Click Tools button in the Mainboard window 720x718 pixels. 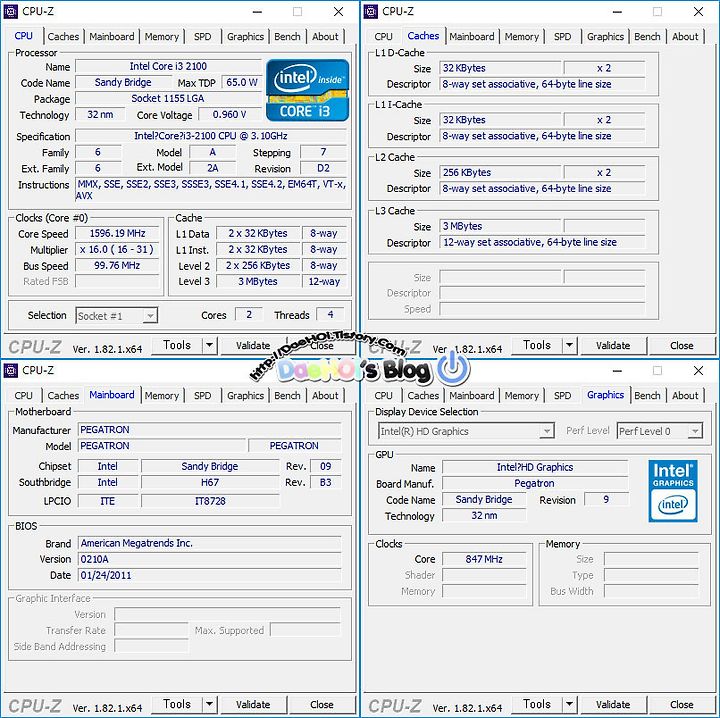[x=177, y=704]
